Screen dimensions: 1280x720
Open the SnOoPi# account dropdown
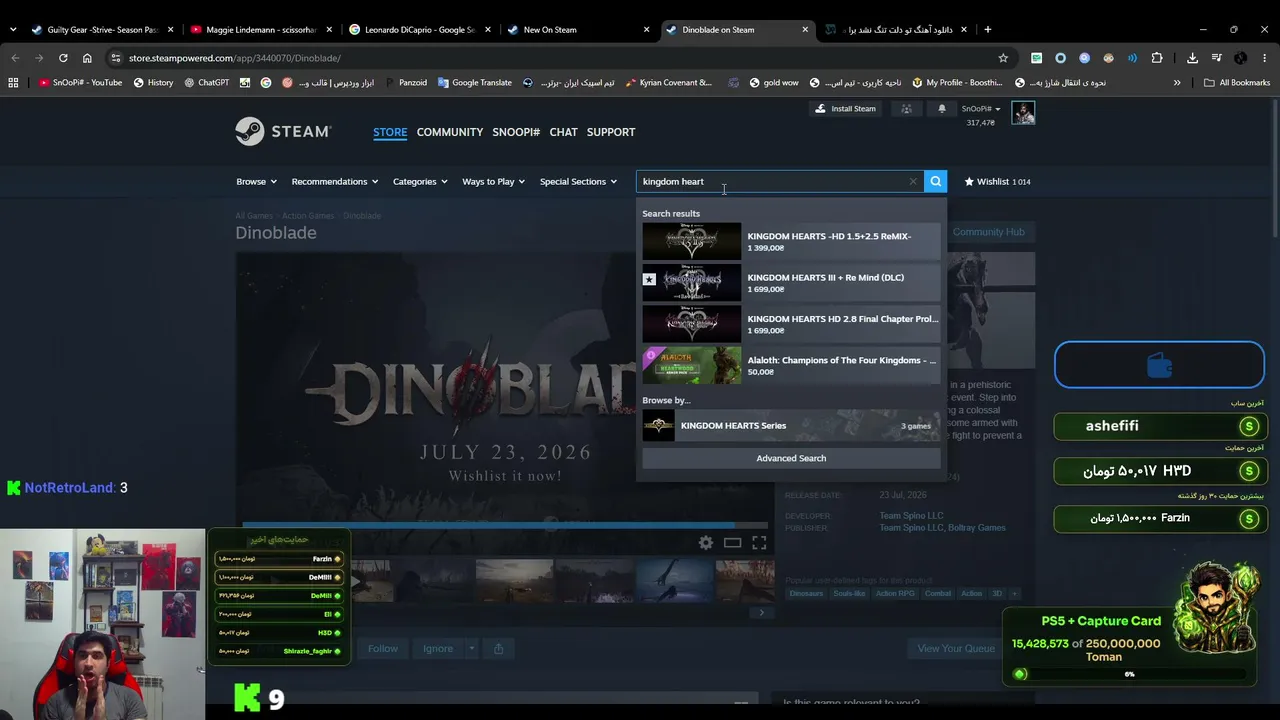(x=981, y=109)
